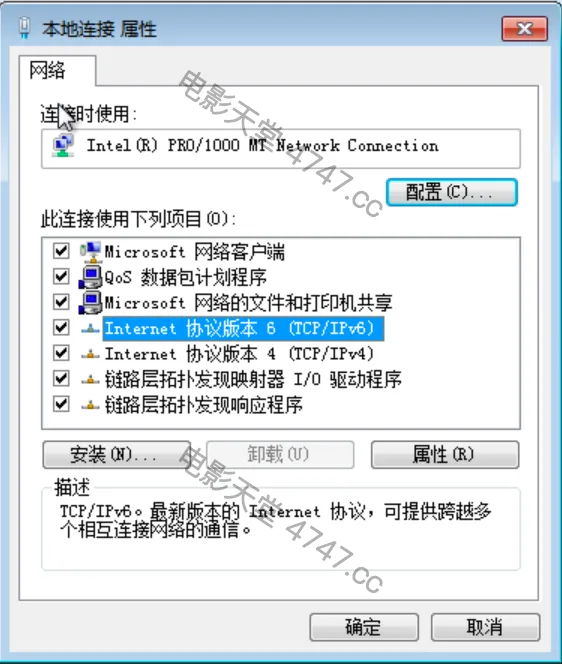Click the 链路层拓扑发现响应程序 icon
The image size is (562, 664).
click(x=90, y=405)
